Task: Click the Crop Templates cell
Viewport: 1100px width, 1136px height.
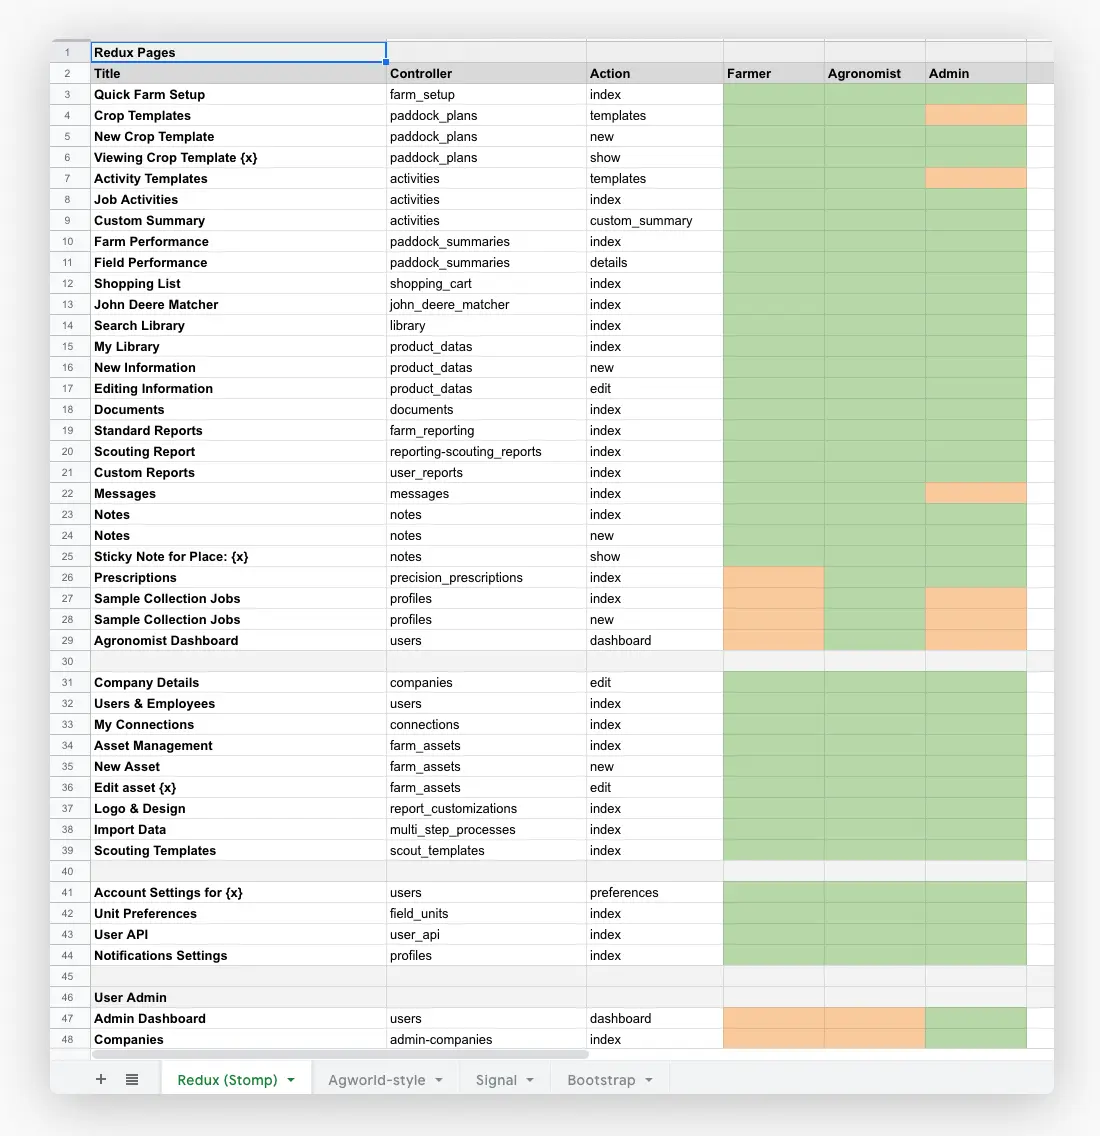Action: [239, 115]
